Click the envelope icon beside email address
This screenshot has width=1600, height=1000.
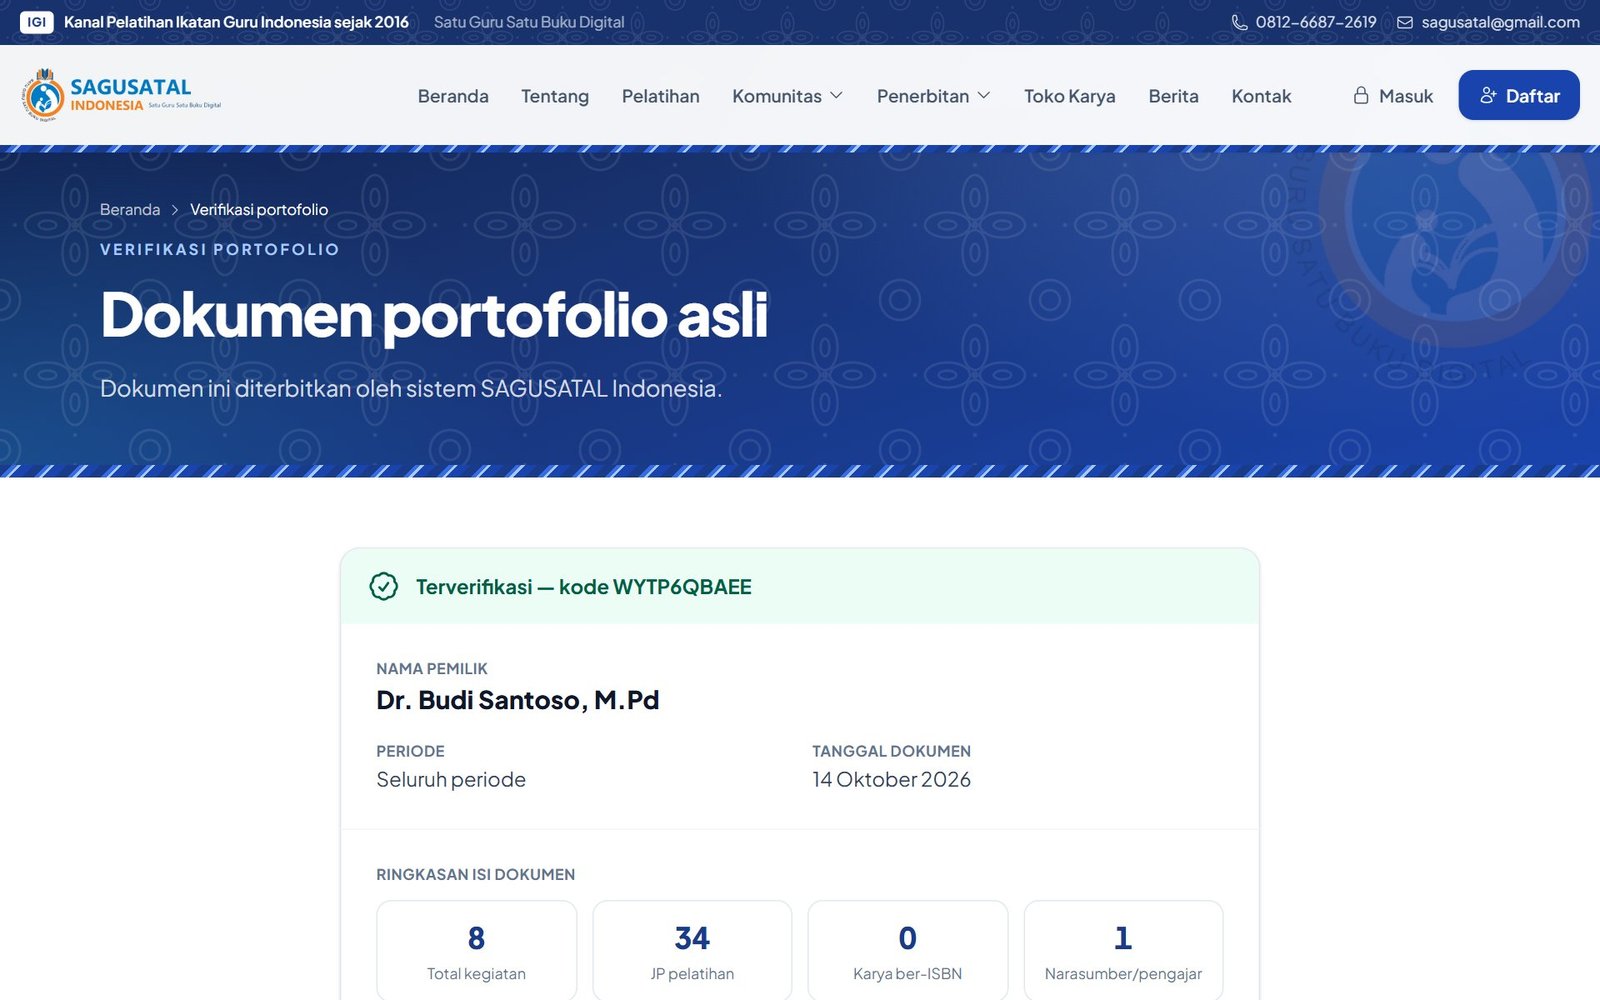click(x=1405, y=22)
